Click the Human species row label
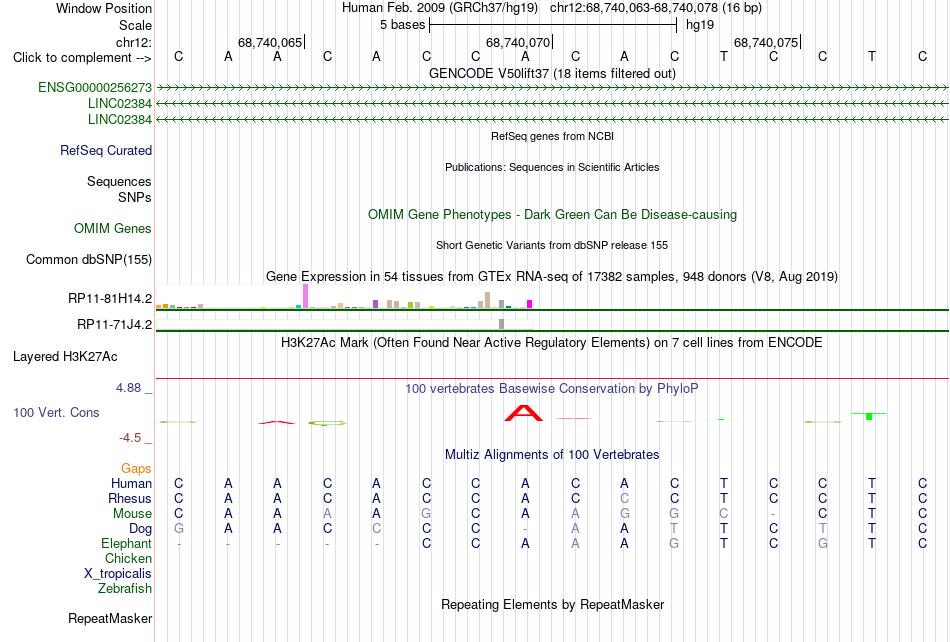The width and height of the screenshot is (950, 642). click(x=131, y=483)
